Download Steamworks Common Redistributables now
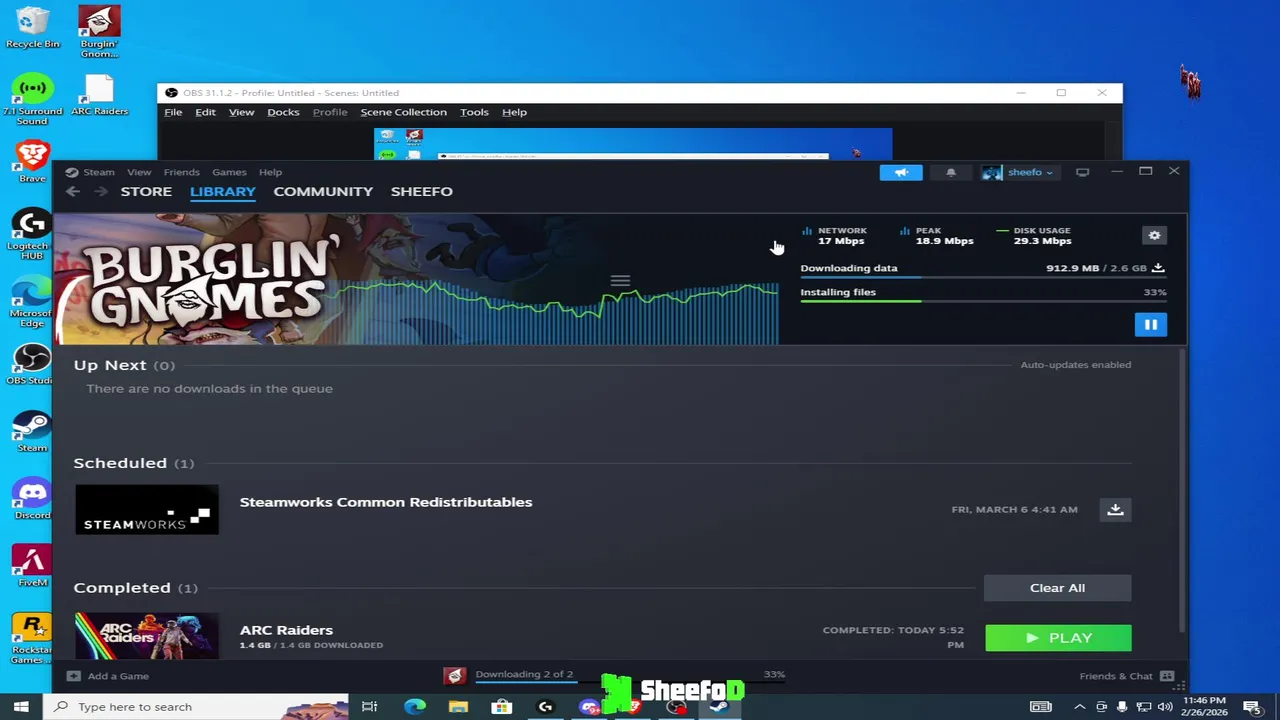The width and height of the screenshot is (1280, 720). (x=1115, y=509)
